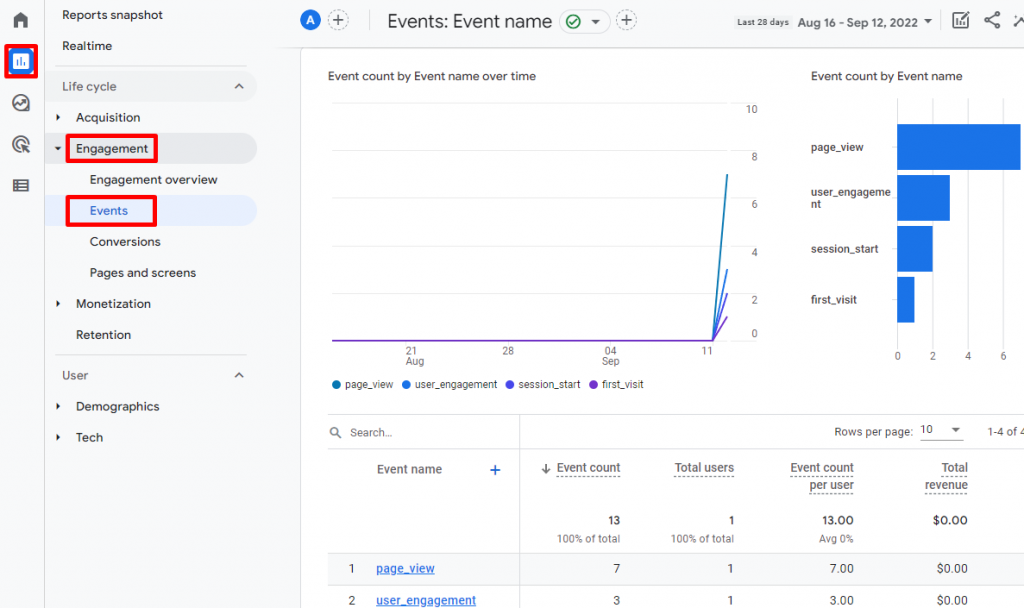1024x608 pixels.
Task: Open the Advertising icon in the sidebar
Action: click(20, 145)
